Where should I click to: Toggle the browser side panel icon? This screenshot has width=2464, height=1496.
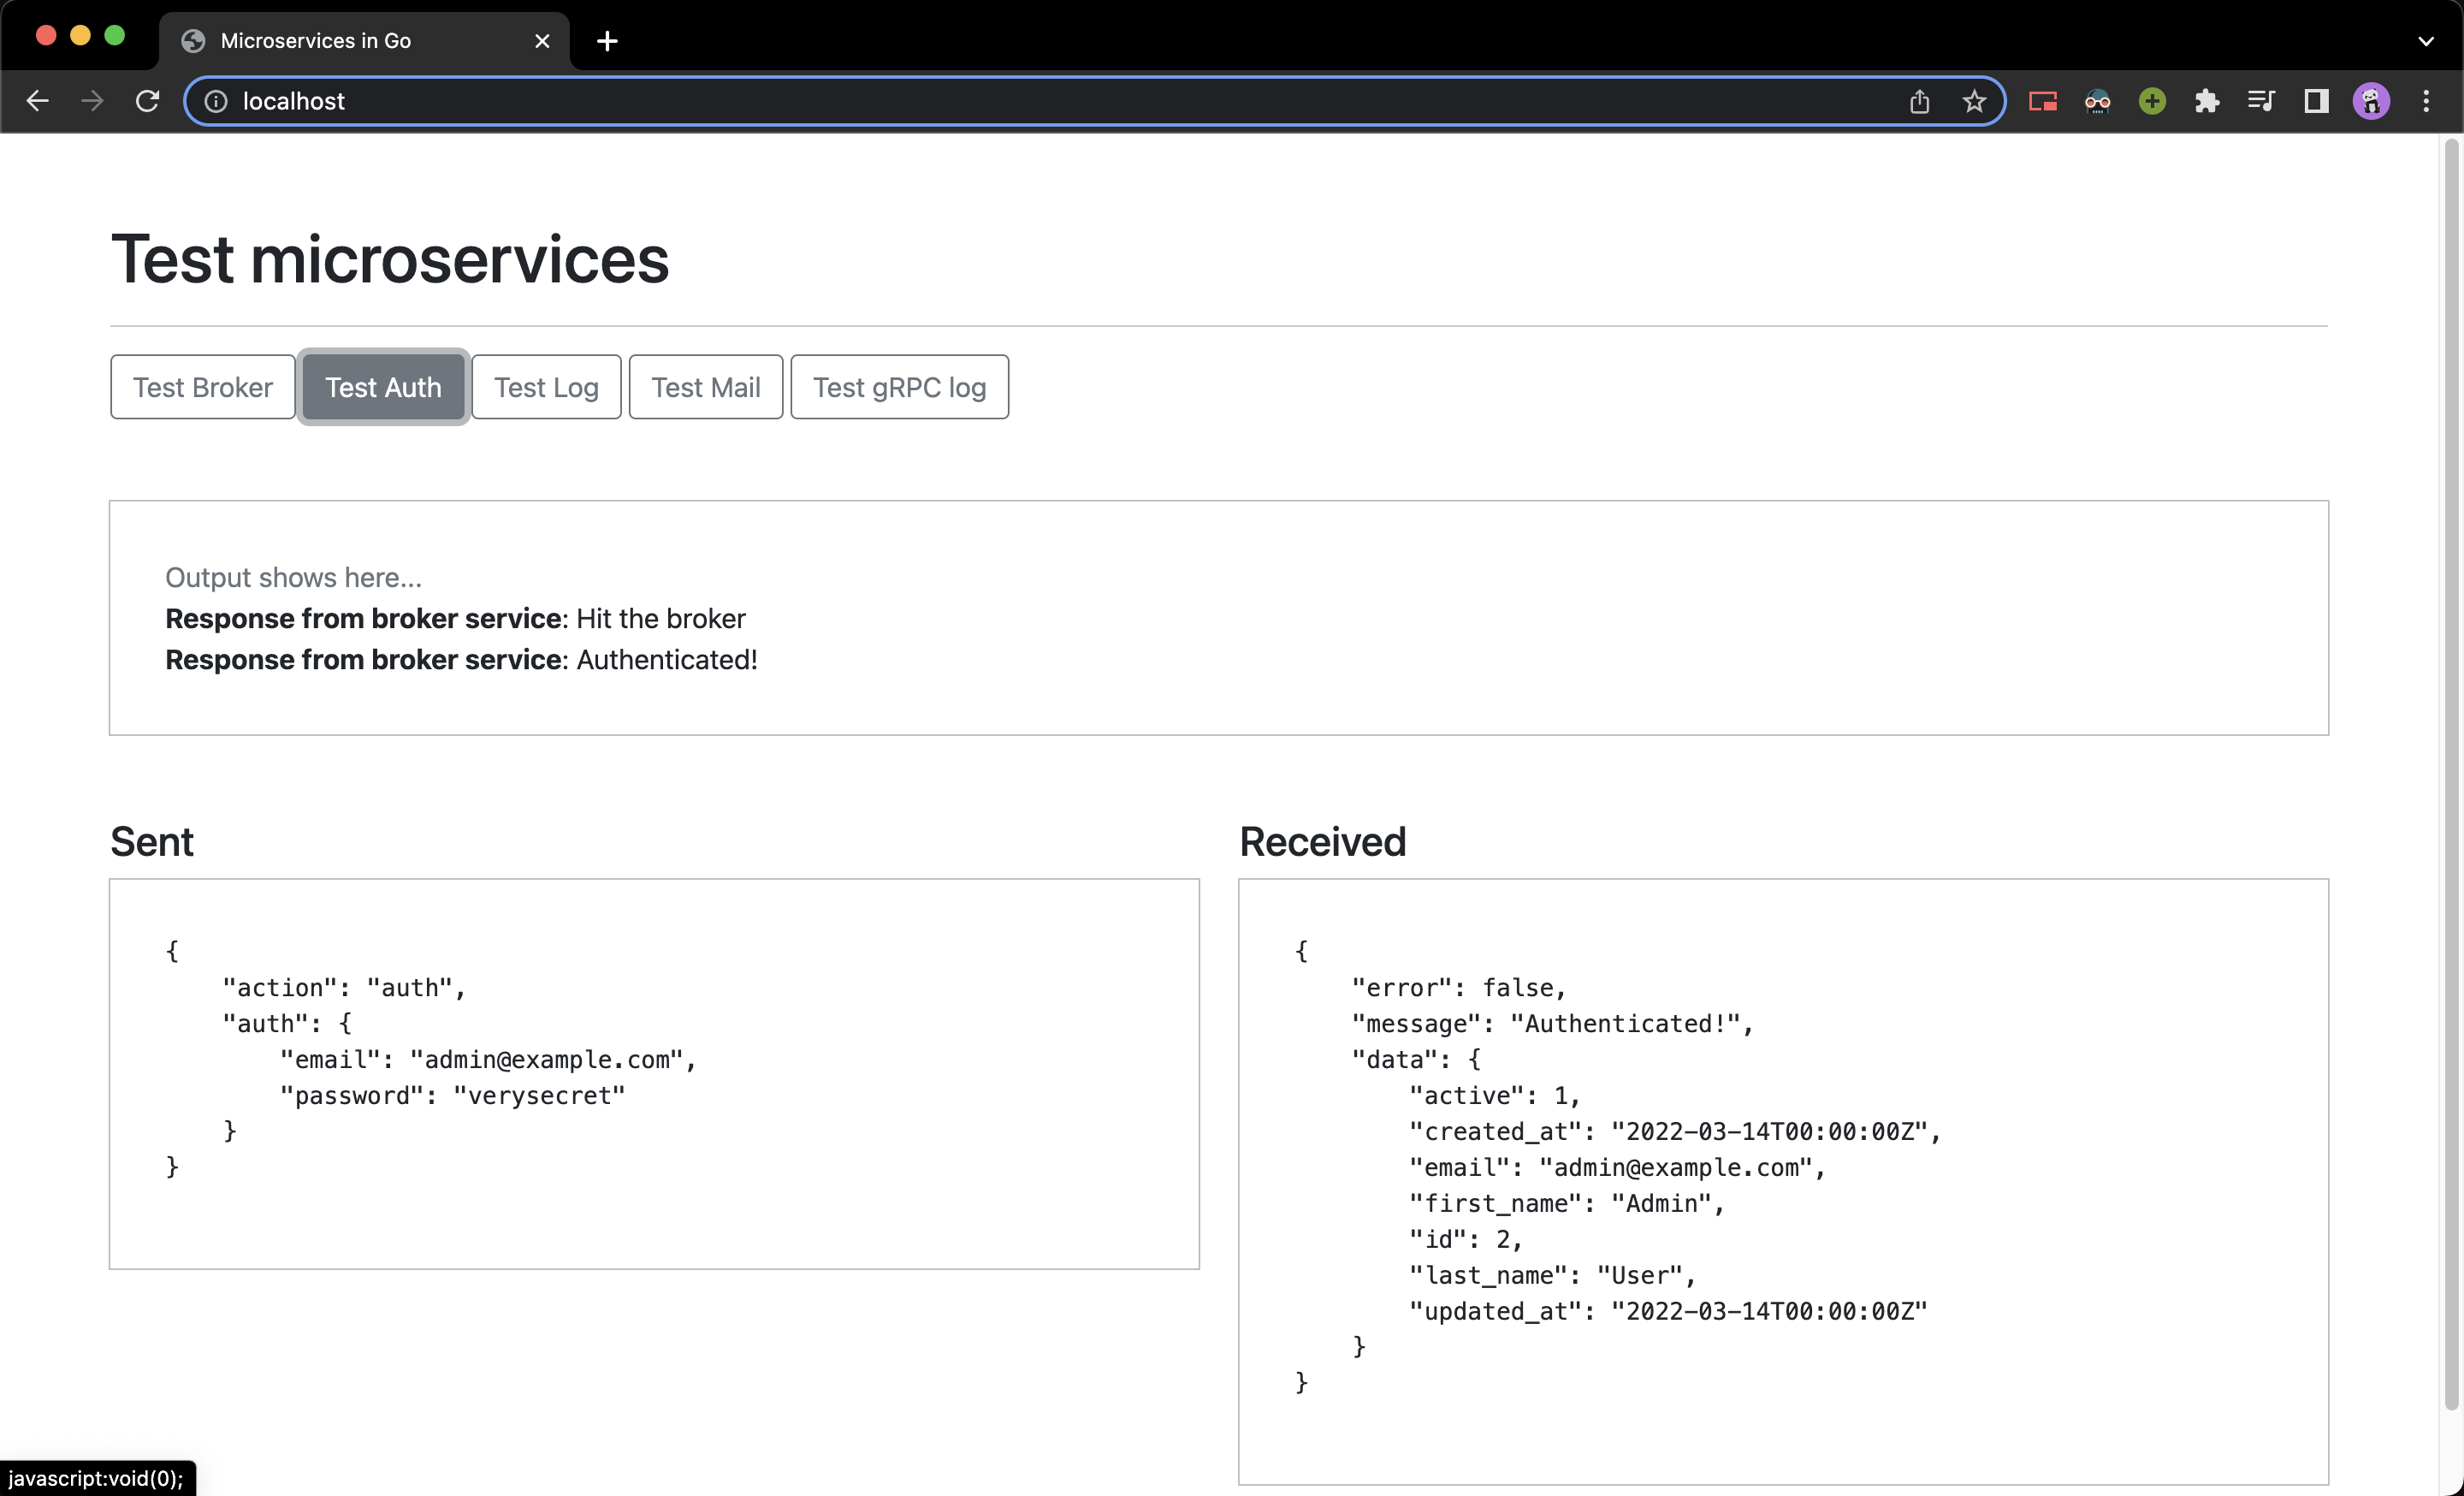pos(2316,101)
